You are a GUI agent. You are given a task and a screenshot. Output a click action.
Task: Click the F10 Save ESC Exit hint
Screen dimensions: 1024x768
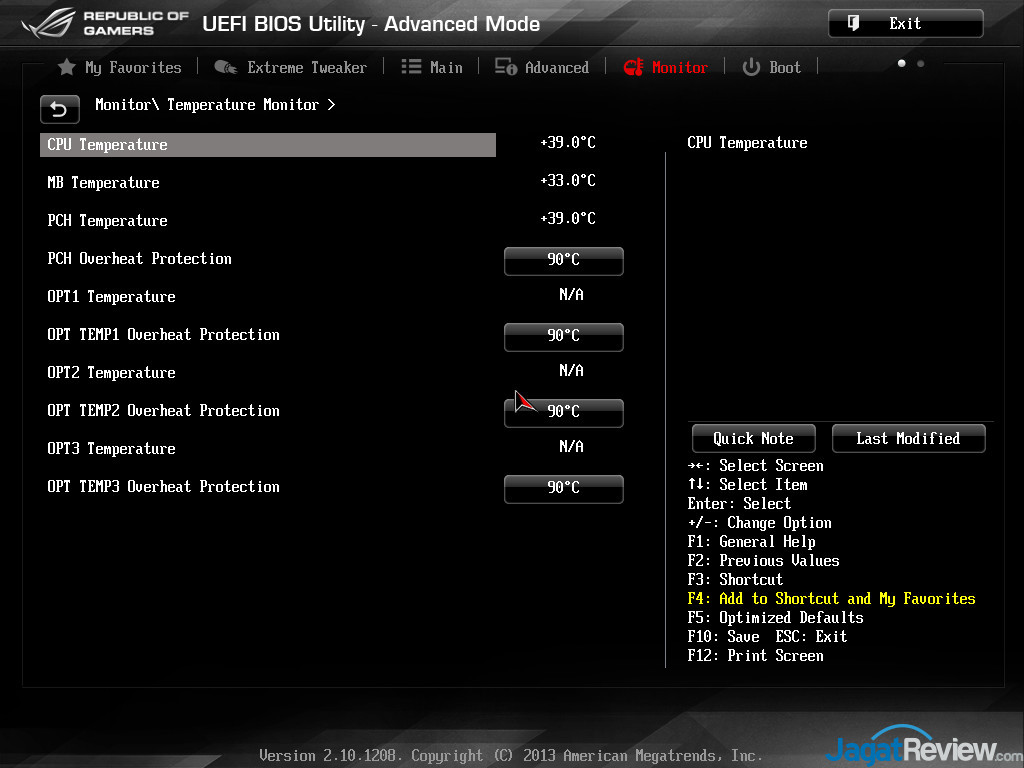767,637
